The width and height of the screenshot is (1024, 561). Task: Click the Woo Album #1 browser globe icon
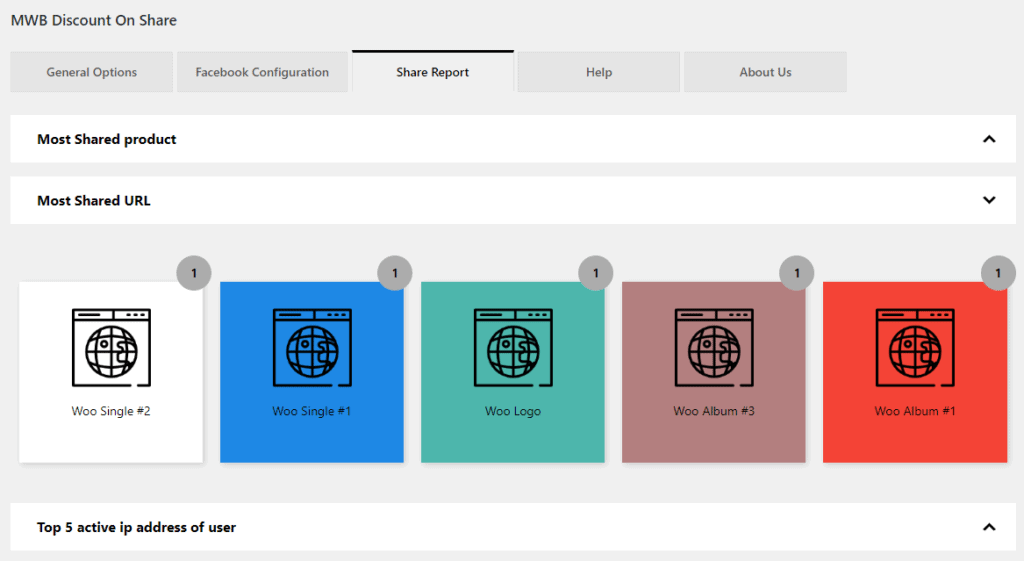(915, 347)
